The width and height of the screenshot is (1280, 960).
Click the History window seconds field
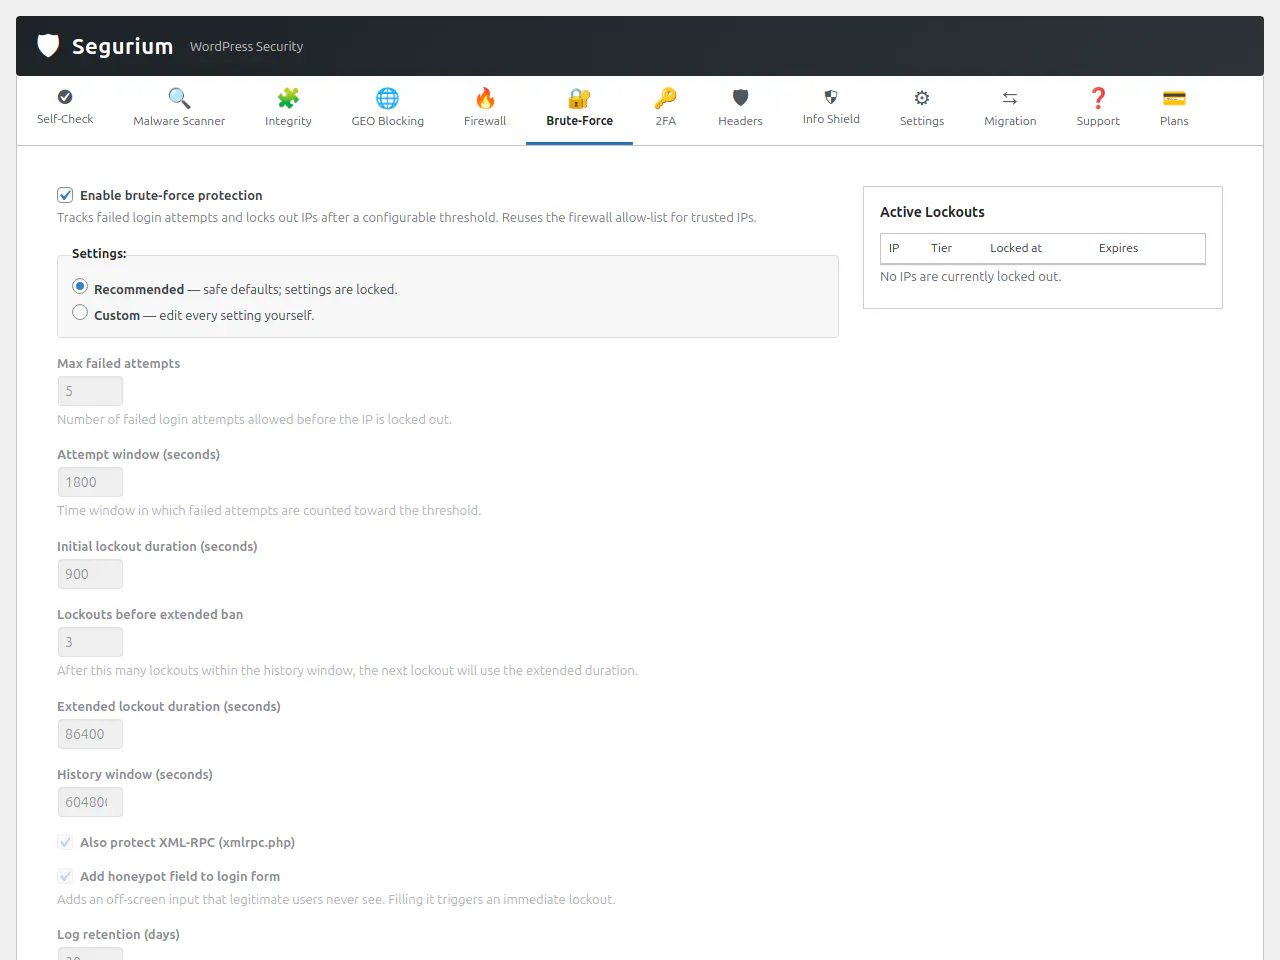click(x=90, y=802)
